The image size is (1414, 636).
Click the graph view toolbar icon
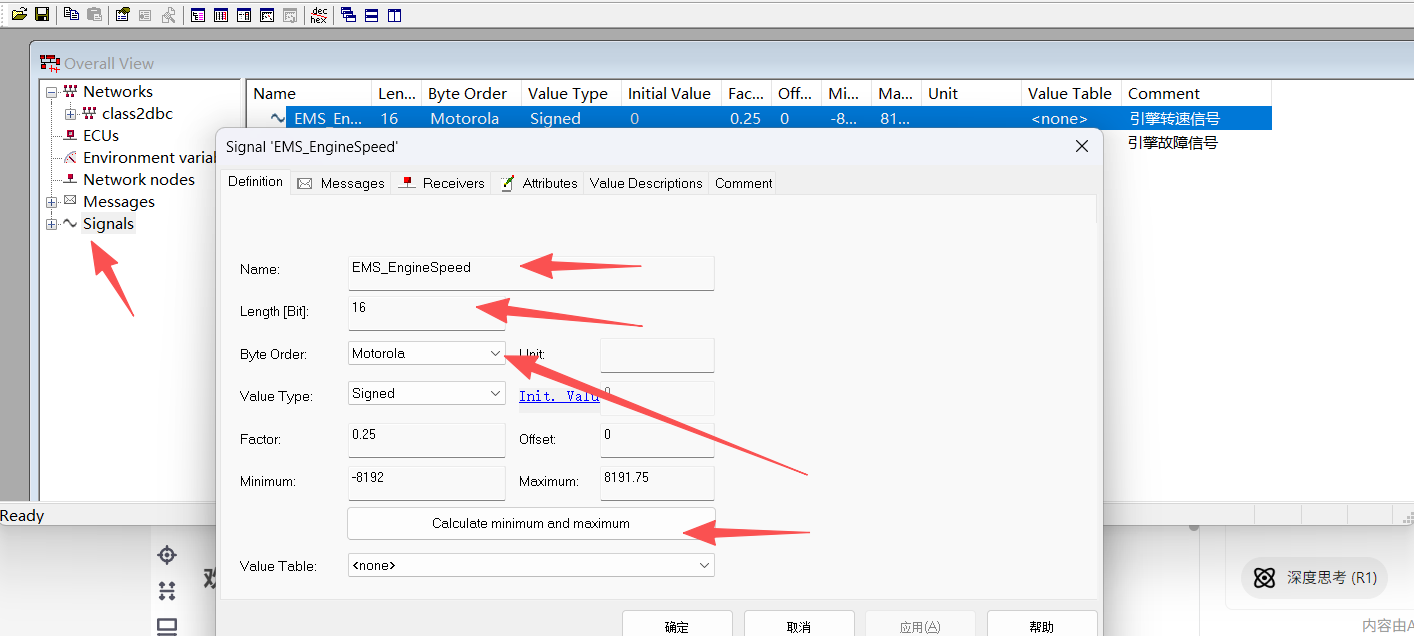click(267, 15)
